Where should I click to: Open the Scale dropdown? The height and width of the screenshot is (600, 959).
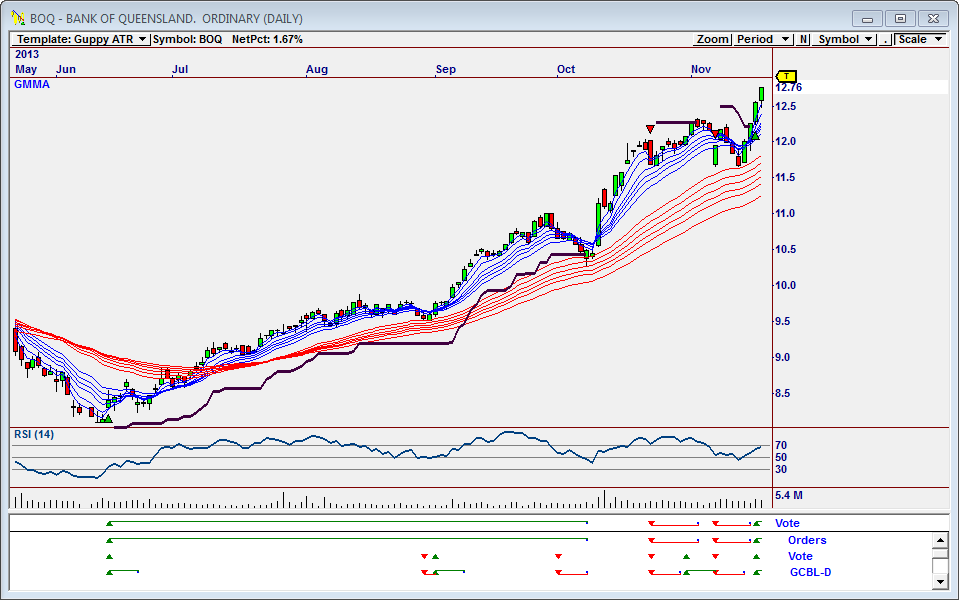pos(920,39)
